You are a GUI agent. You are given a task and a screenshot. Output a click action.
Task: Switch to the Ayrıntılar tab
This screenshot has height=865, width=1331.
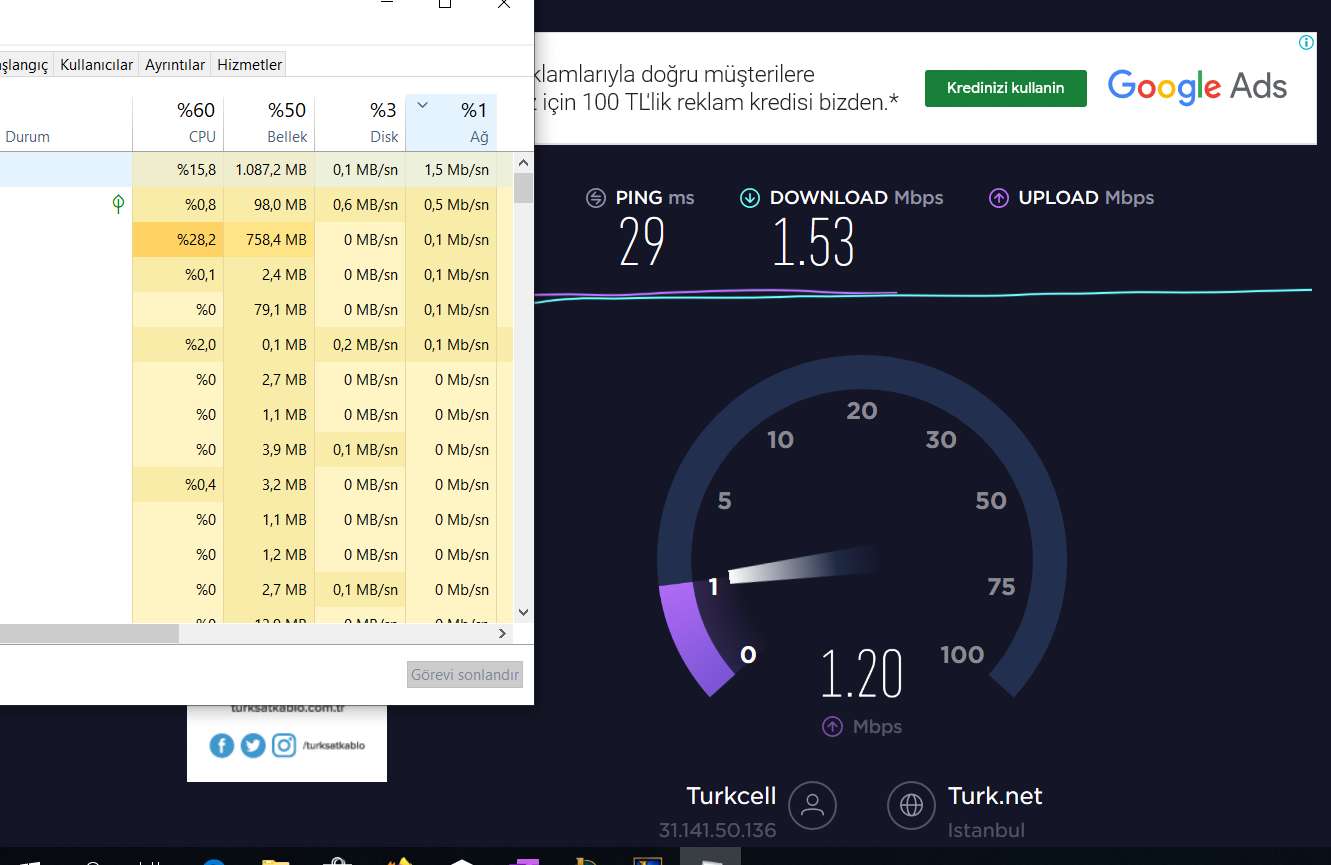pos(175,64)
